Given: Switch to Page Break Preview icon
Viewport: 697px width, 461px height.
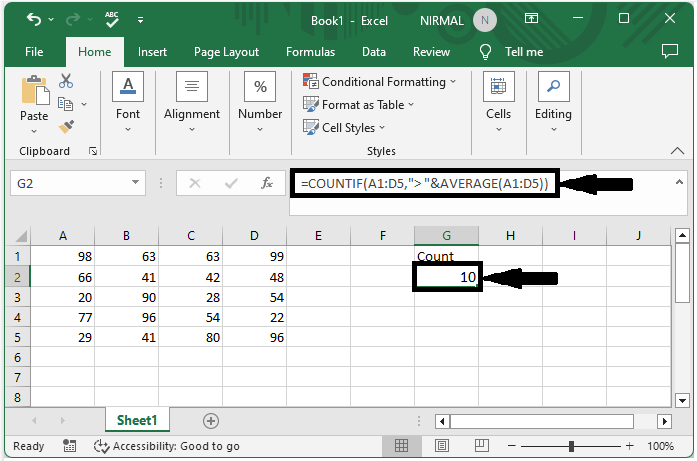Looking at the screenshot, I should pos(481,445).
